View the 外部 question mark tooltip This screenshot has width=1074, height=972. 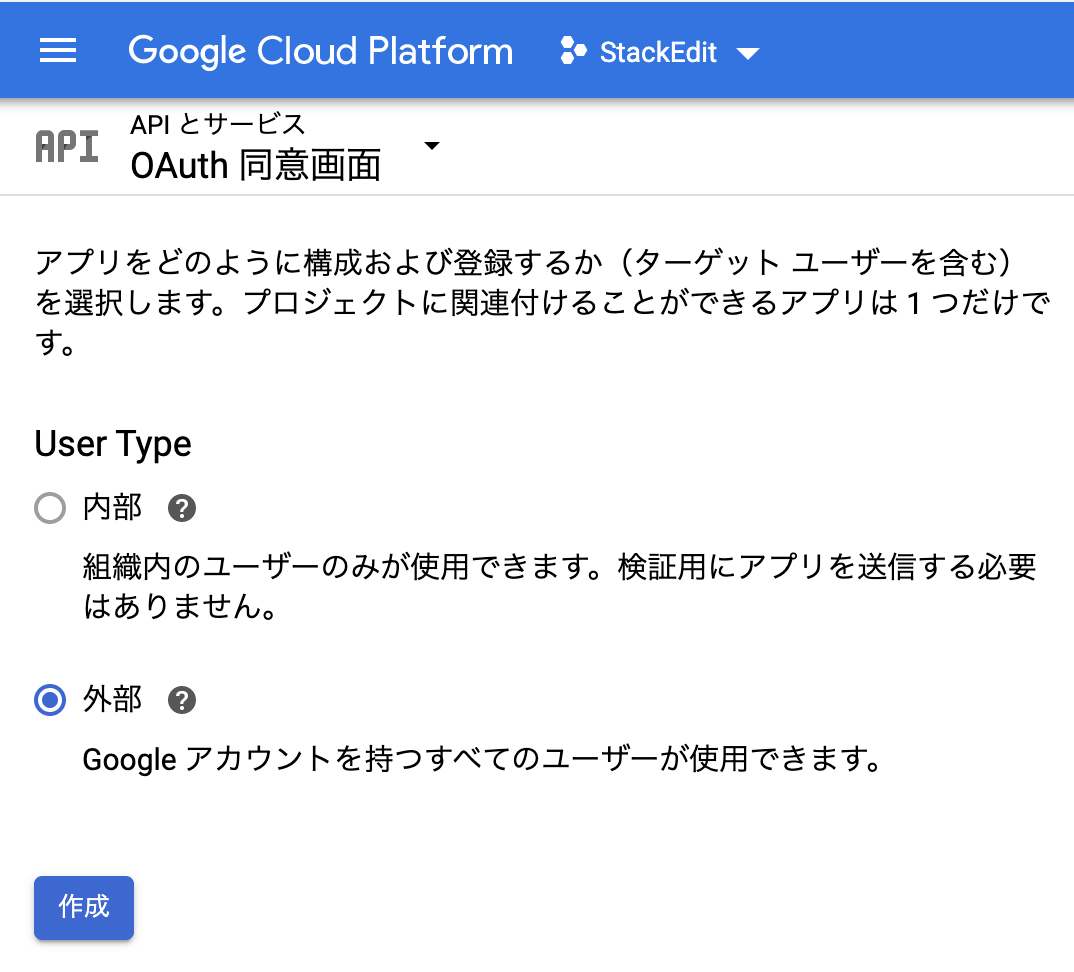pos(181,700)
